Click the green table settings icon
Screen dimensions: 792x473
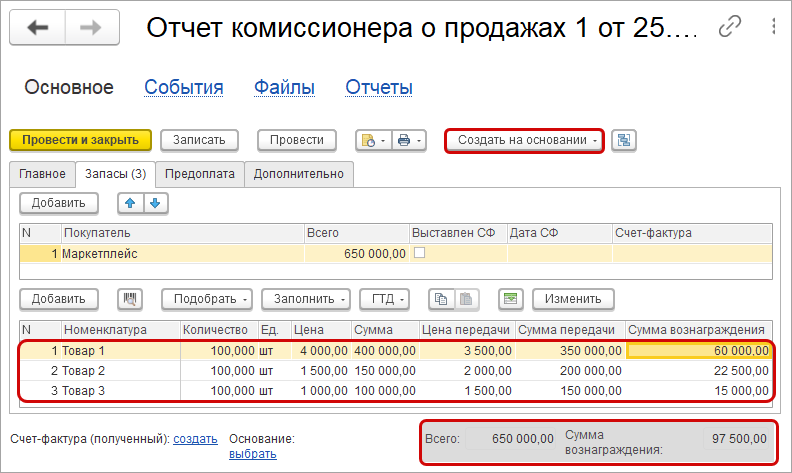(x=511, y=299)
